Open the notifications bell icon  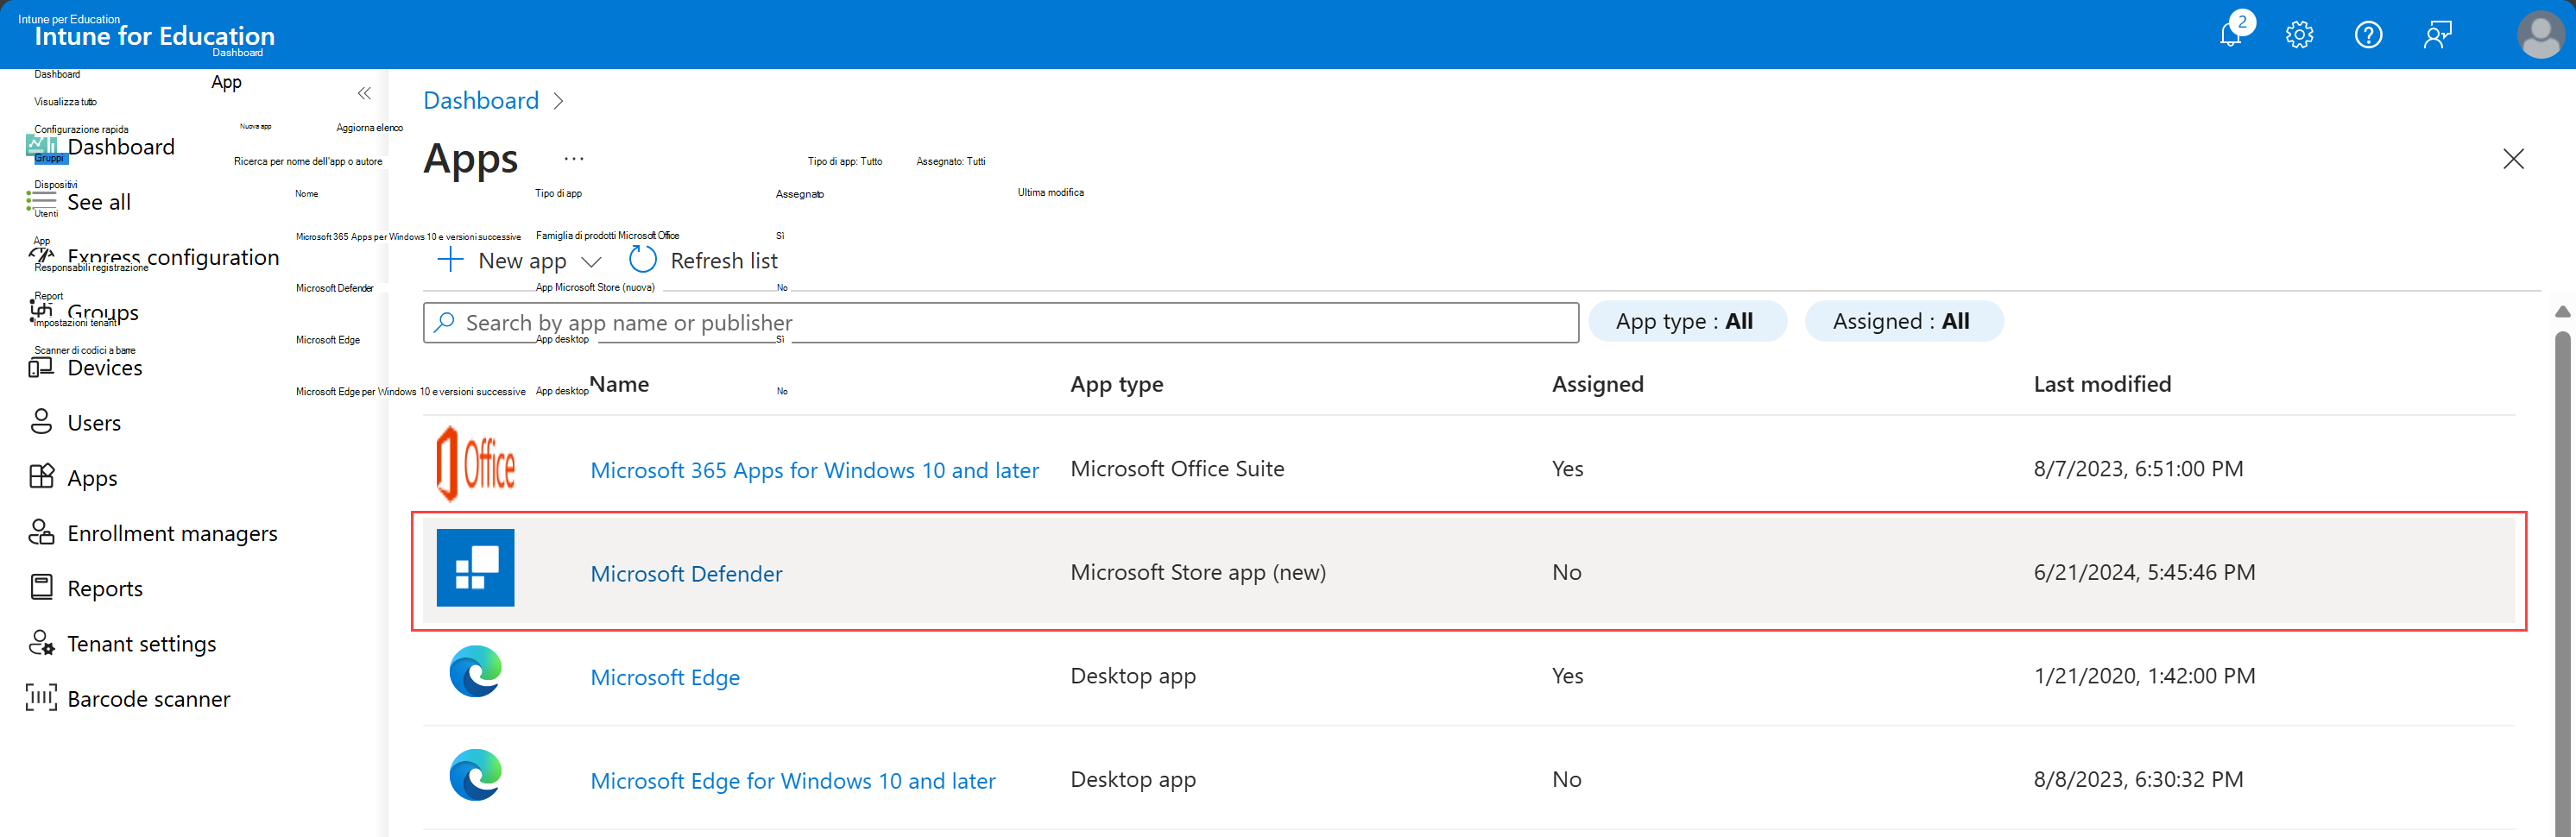(2229, 35)
